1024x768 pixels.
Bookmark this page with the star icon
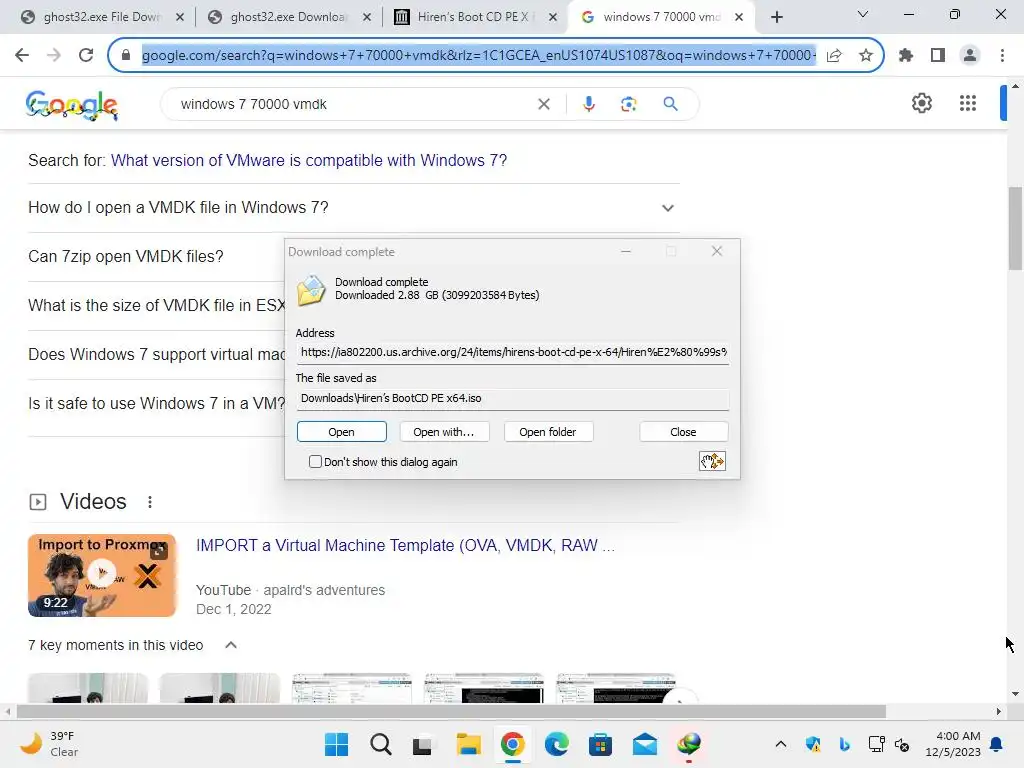(x=866, y=56)
